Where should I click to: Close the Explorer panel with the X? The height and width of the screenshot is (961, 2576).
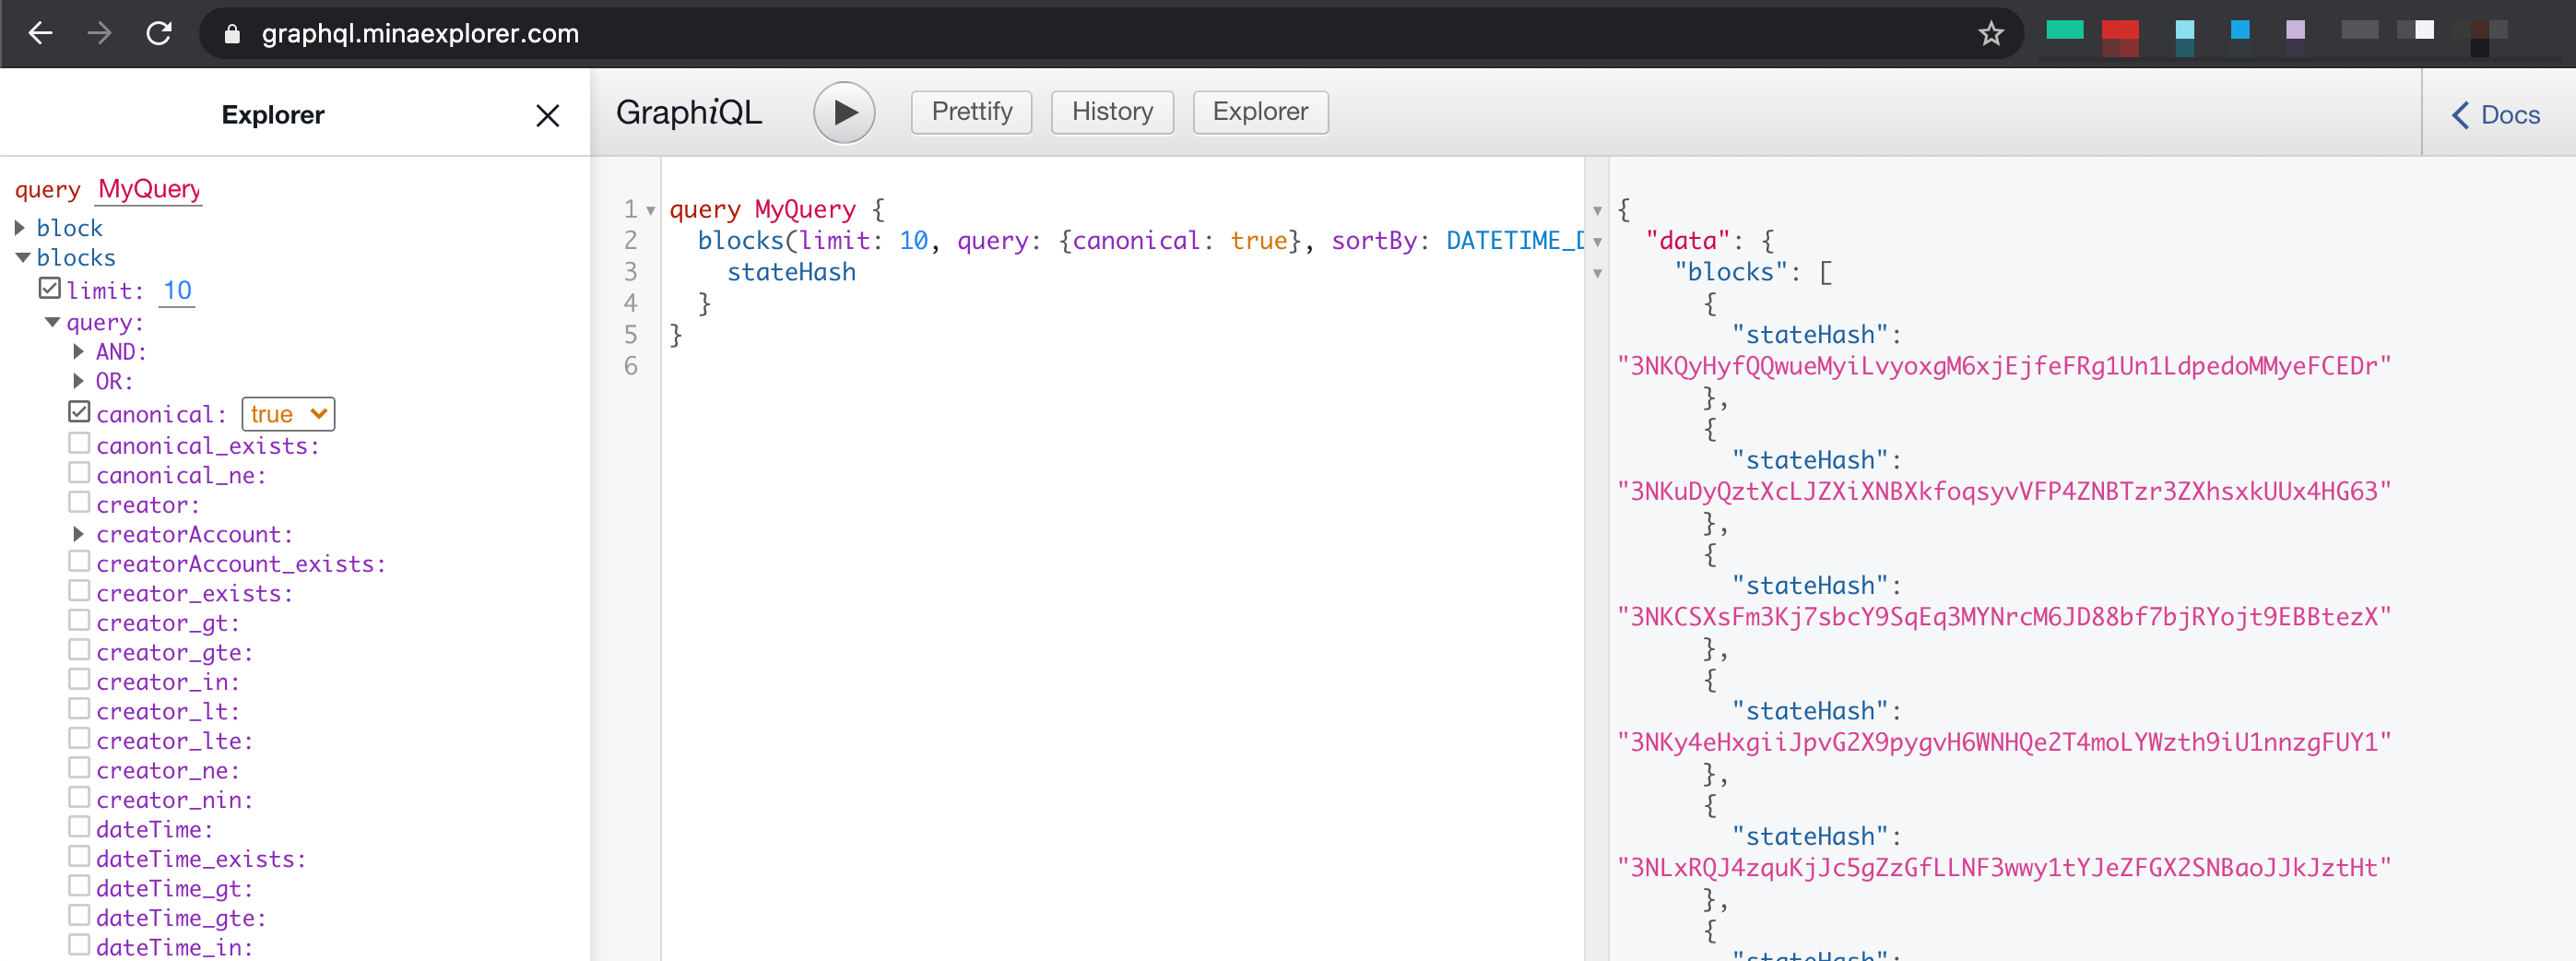547,116
